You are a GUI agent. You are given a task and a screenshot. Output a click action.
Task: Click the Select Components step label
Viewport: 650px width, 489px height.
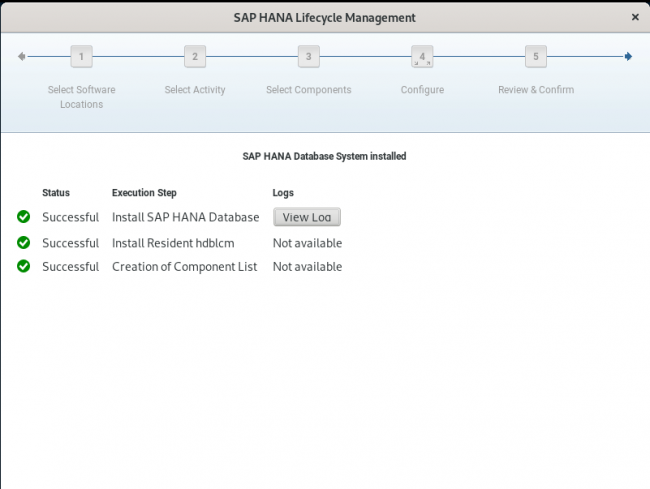(308, 90)
